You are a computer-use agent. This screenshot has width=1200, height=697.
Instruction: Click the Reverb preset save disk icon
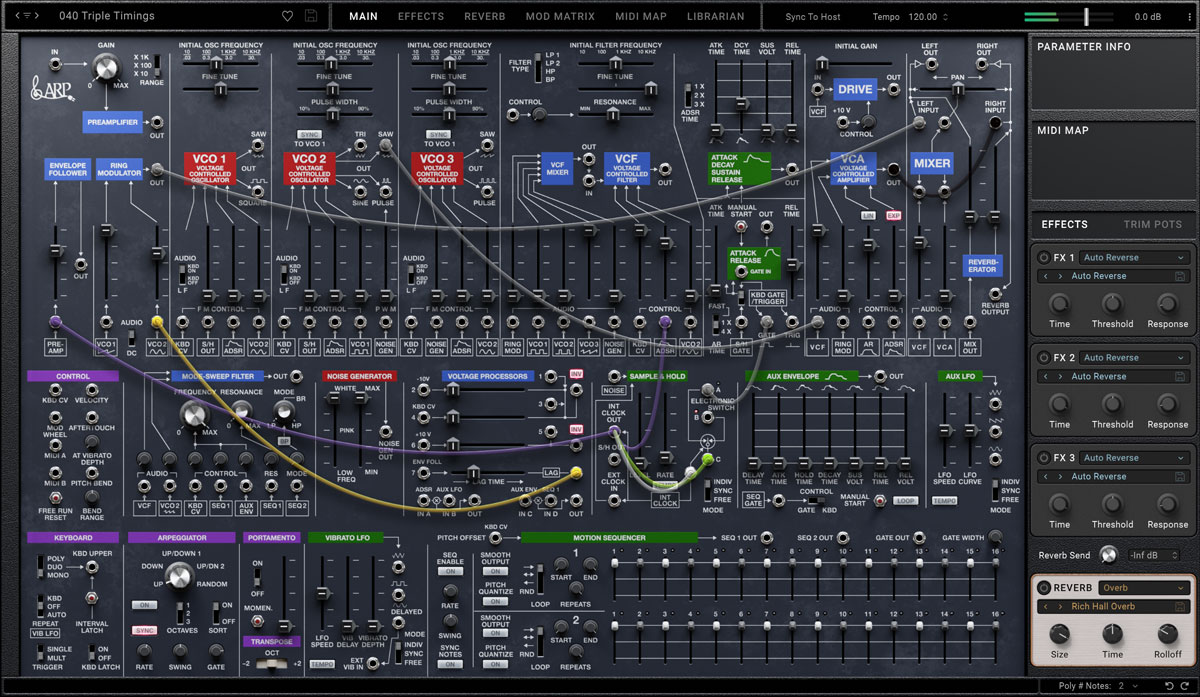1181,606
